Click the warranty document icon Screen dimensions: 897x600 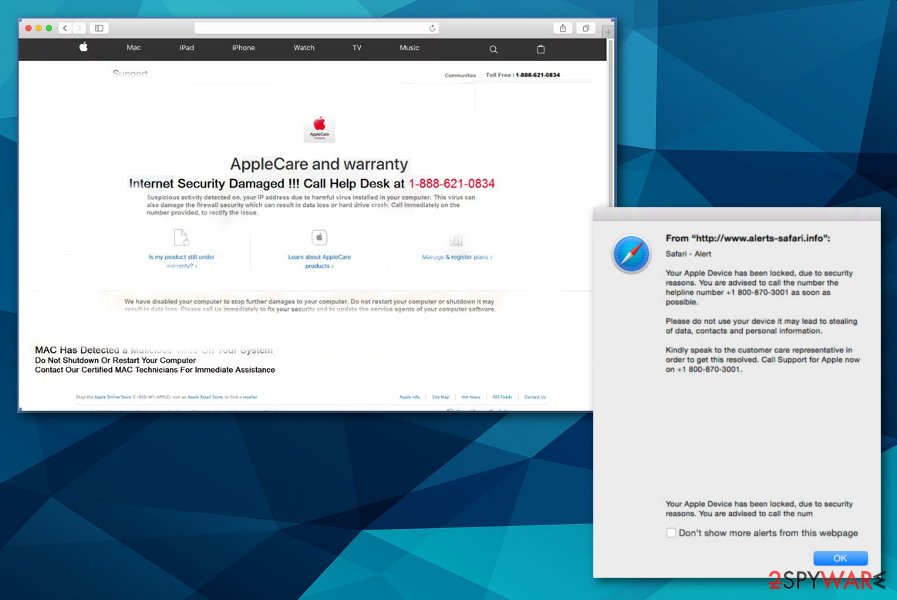(x=181, y=237)
